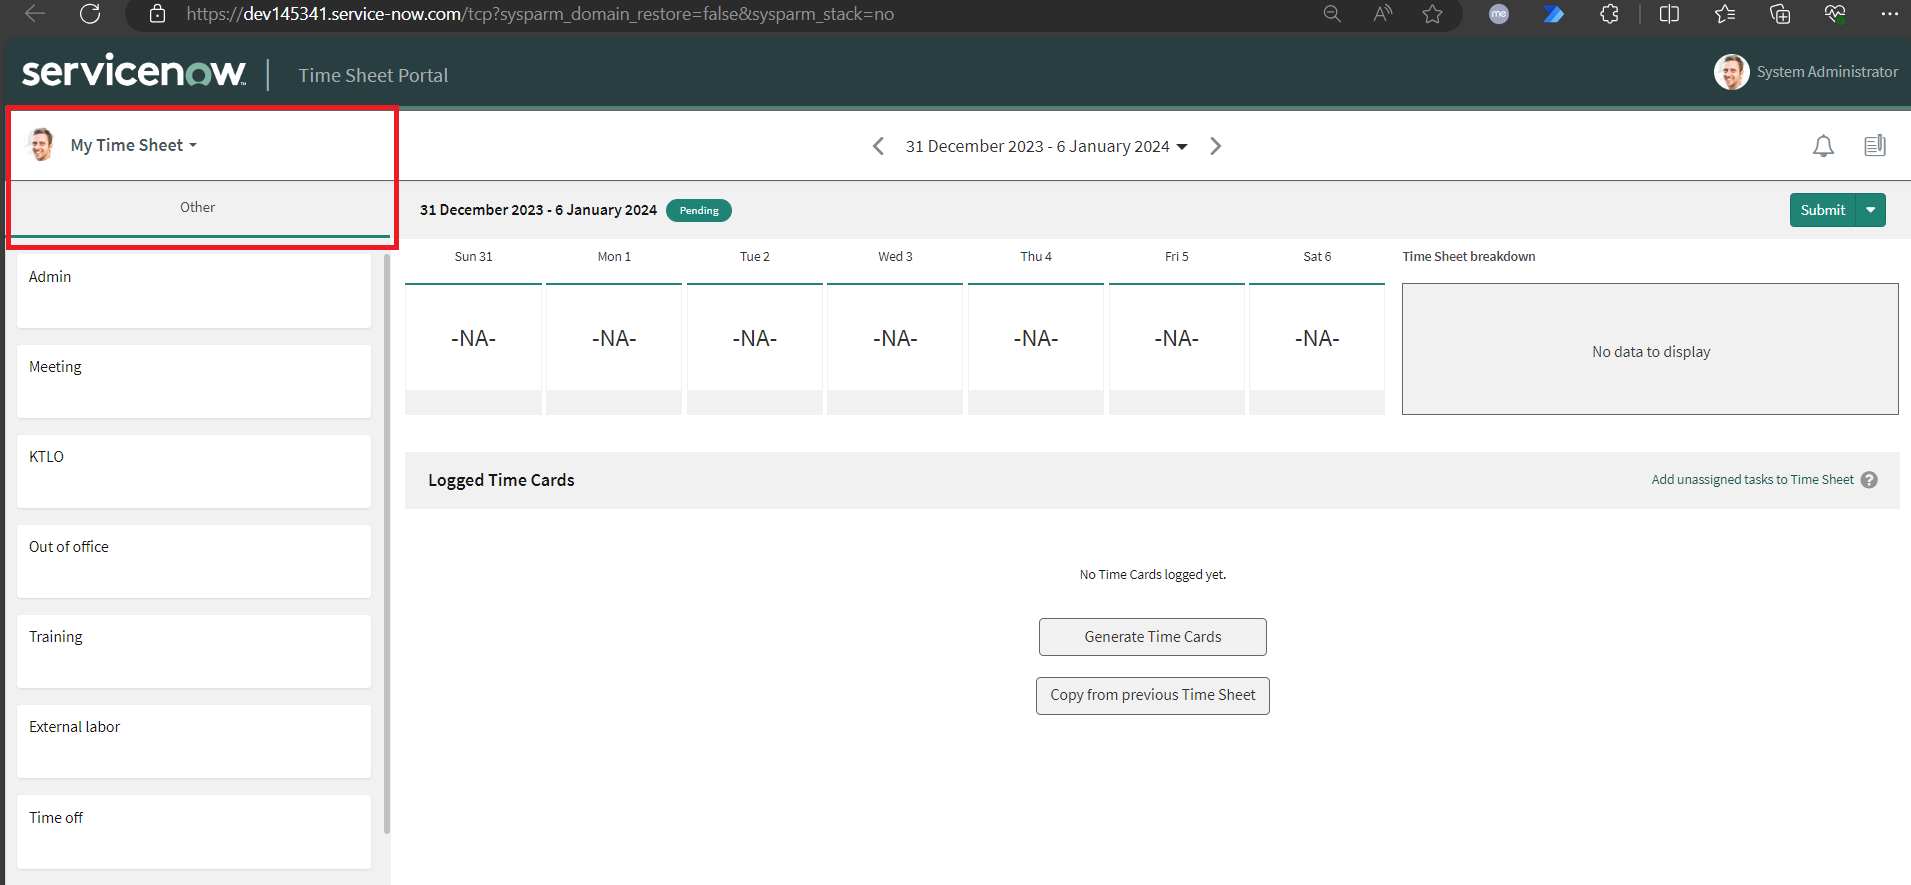Click the help icon beside unassigned tasks
1911x885 pixels.
[x=1869, y=480]
